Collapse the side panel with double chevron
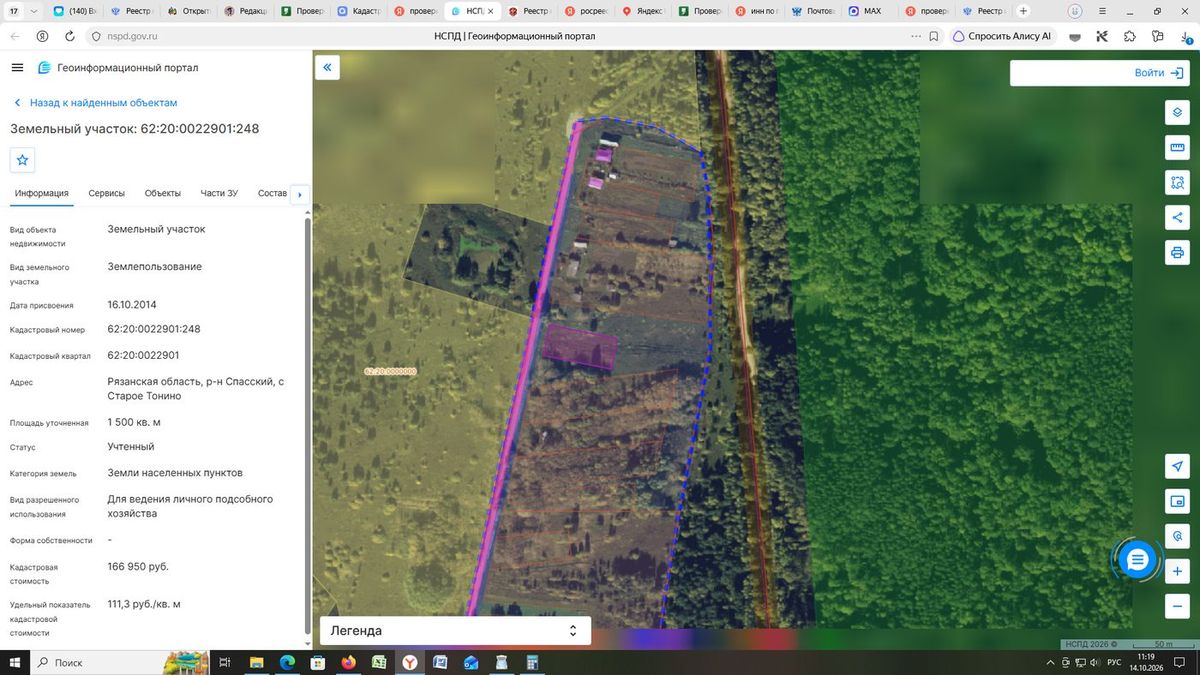The image size is (1200, 675). coord(327,68)
